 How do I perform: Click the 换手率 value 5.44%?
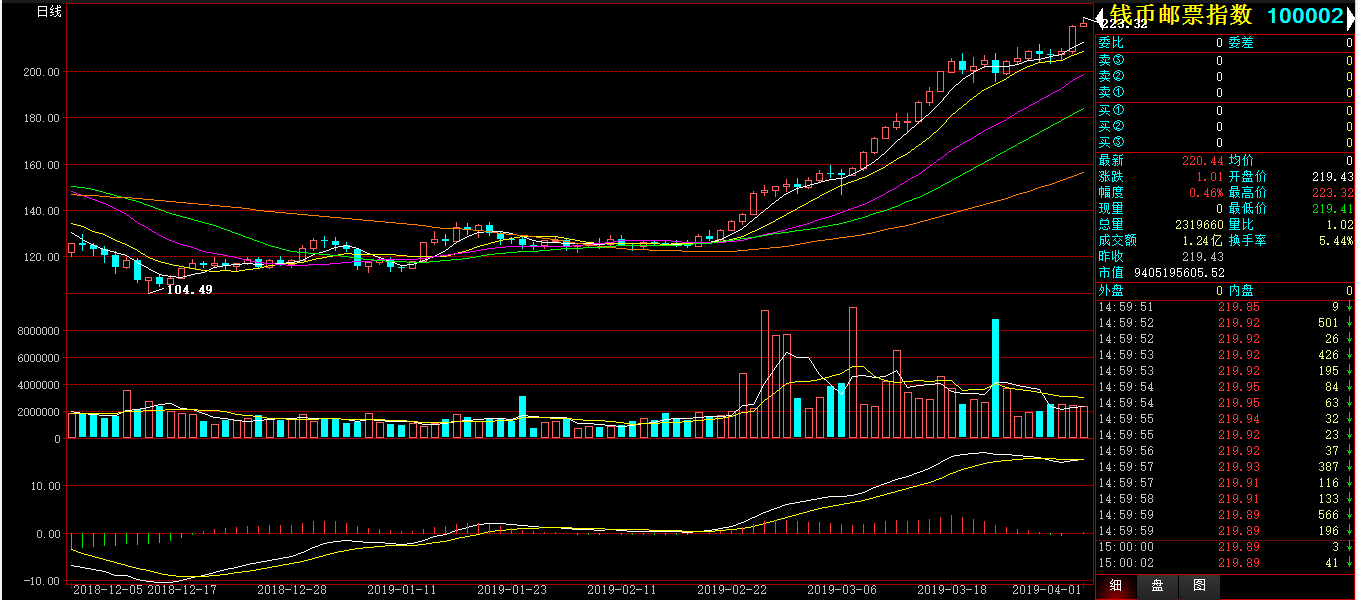(x=1336, y=241)
